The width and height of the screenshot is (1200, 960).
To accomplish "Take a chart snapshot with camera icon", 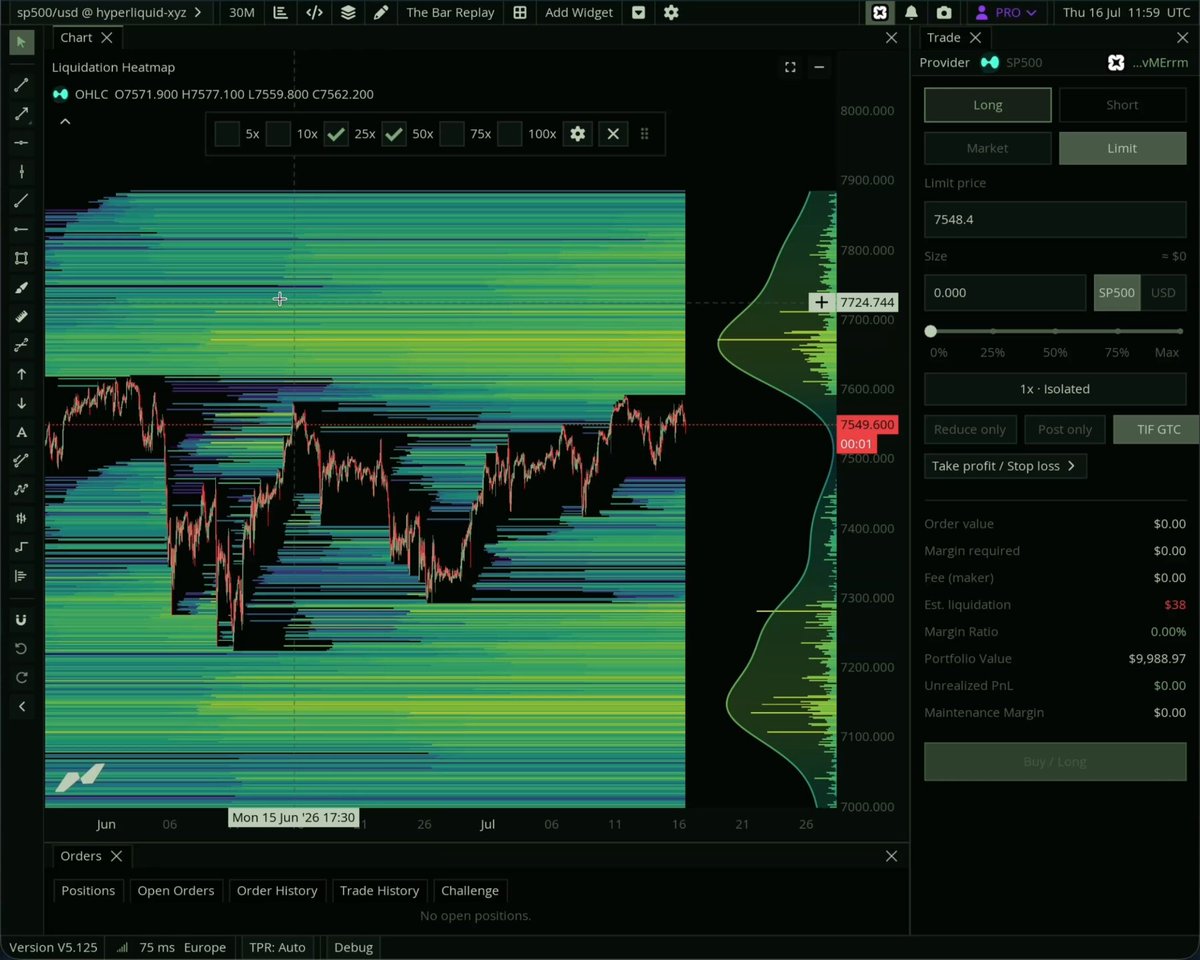I will 944,13.
